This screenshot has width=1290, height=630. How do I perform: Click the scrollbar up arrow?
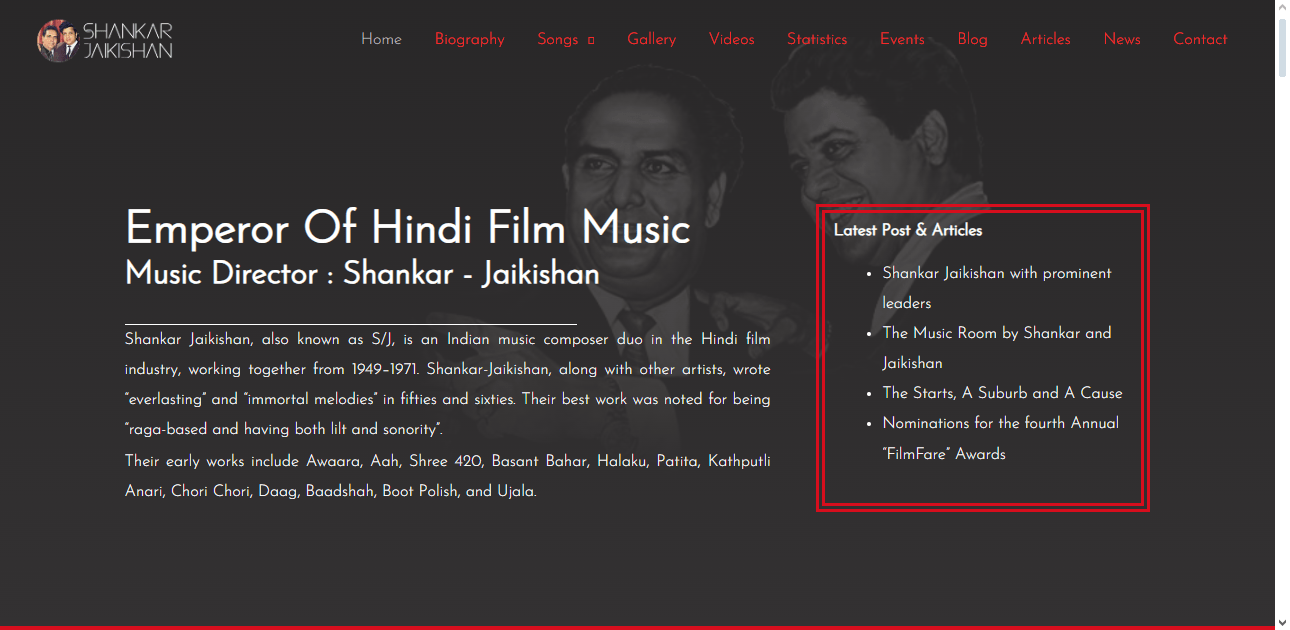1282,8
